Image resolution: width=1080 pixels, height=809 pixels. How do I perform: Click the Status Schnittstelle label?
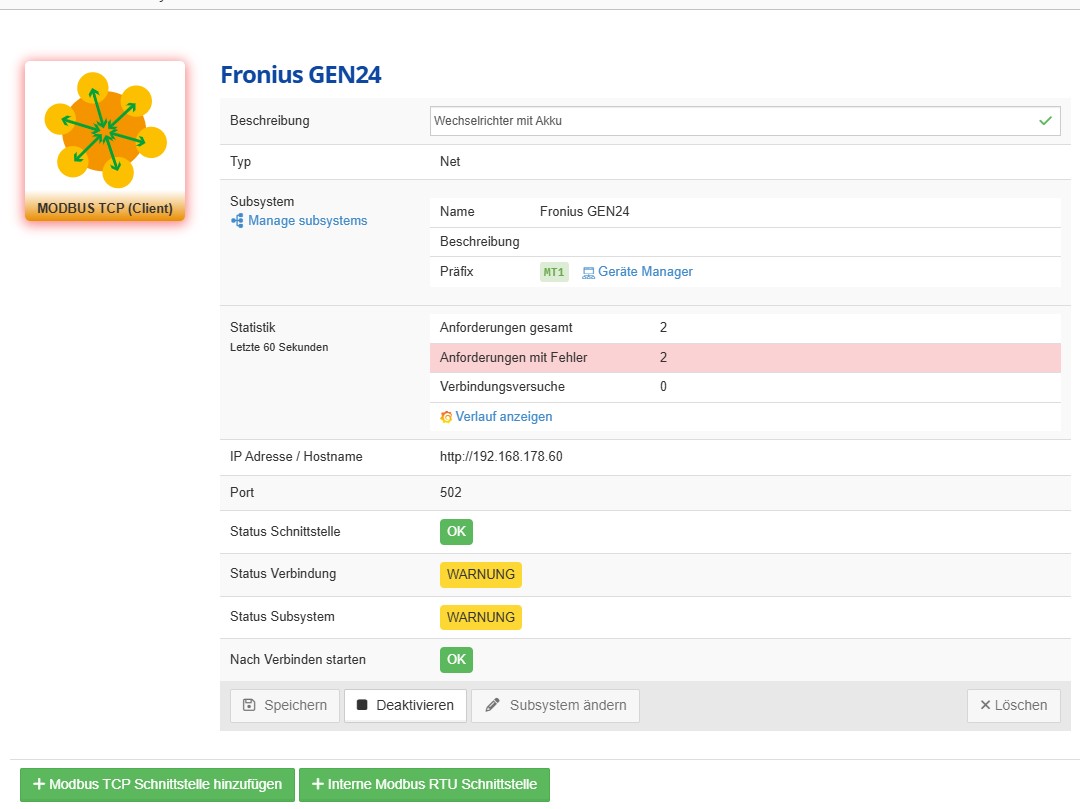285,532
